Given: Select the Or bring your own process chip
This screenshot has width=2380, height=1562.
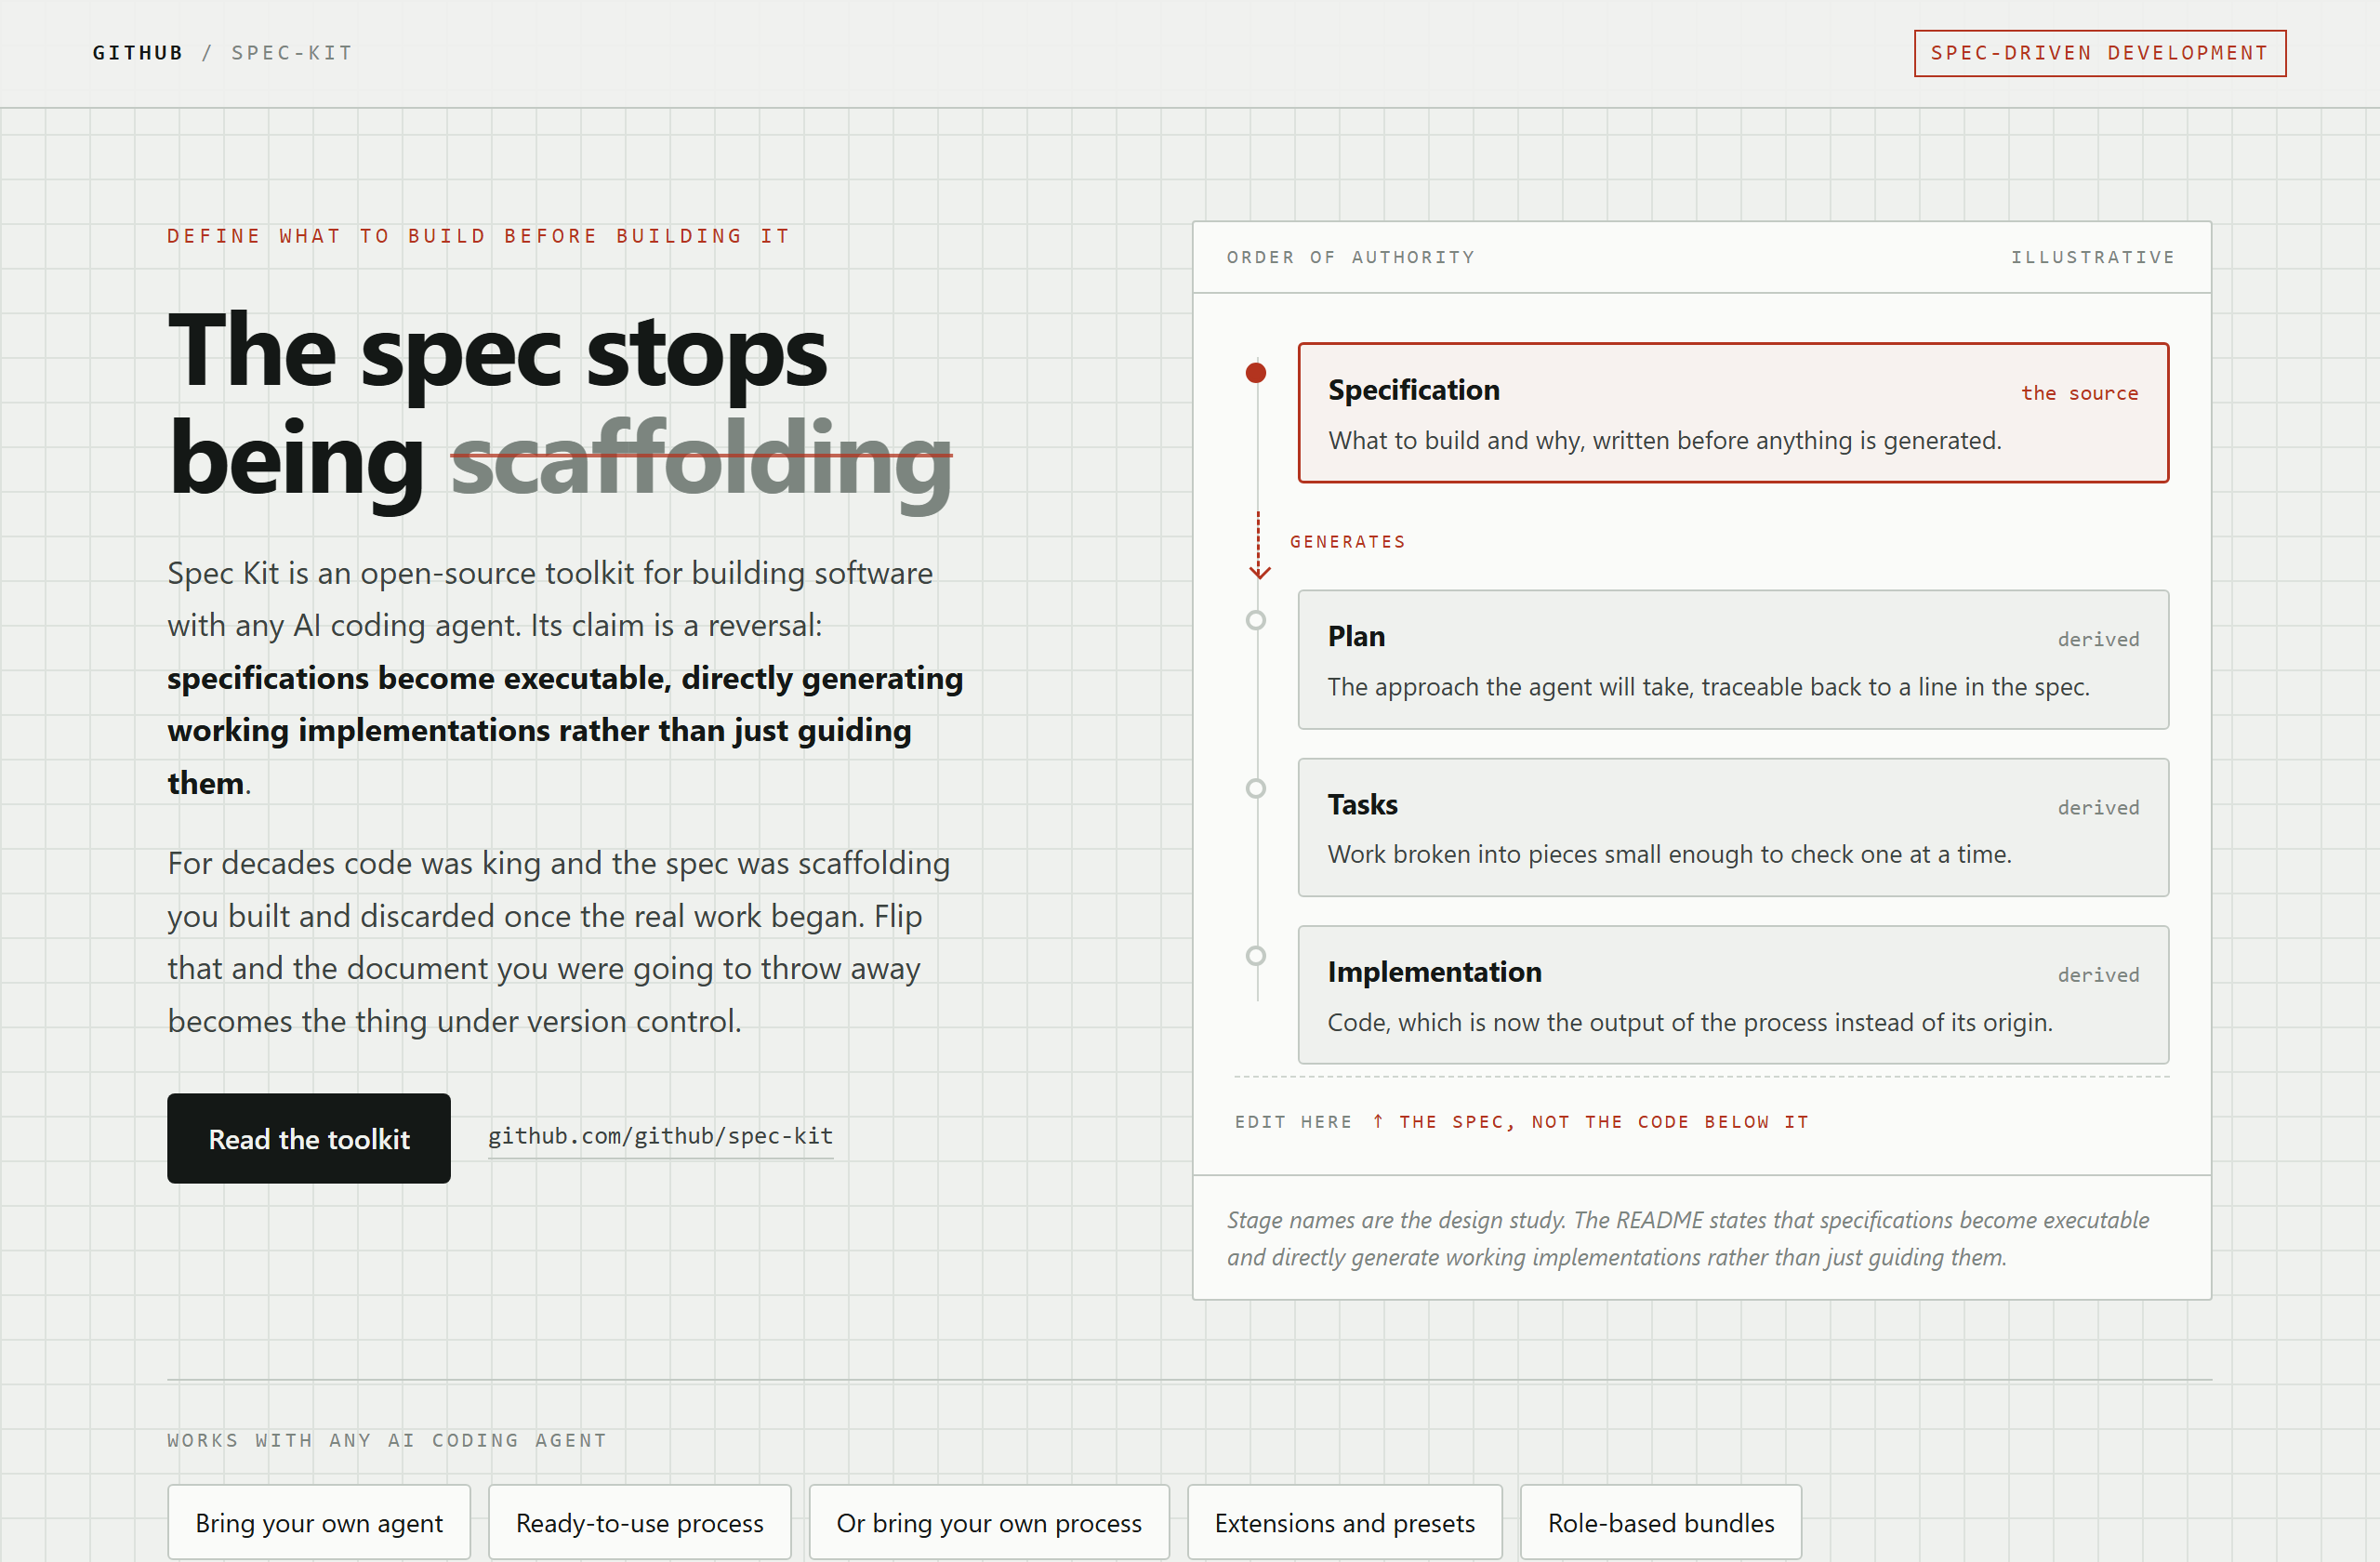Looking at the screenshot, I should coord(989,1522).
